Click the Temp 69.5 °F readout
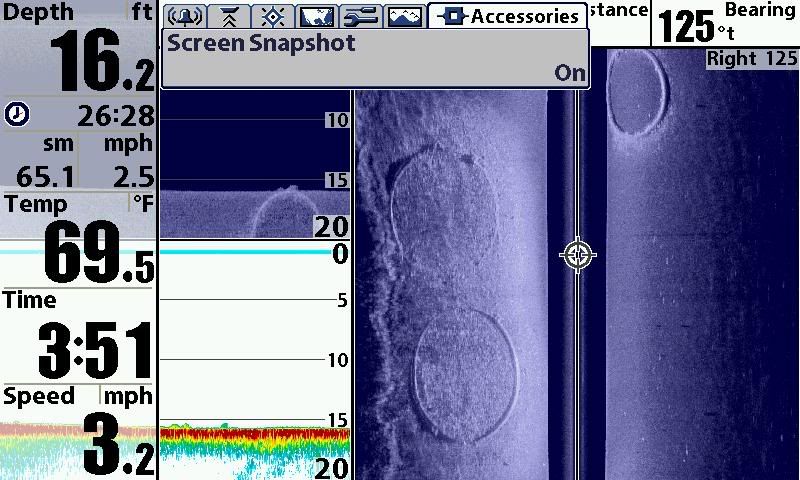The image size is (800, 480). tap(78, 239)
